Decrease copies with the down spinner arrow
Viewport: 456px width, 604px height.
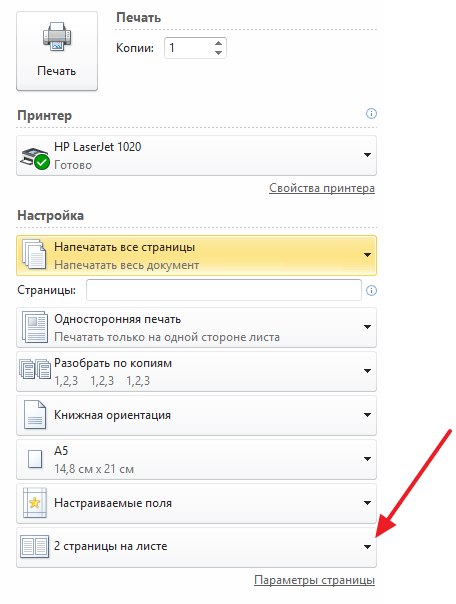click(218, 53)
